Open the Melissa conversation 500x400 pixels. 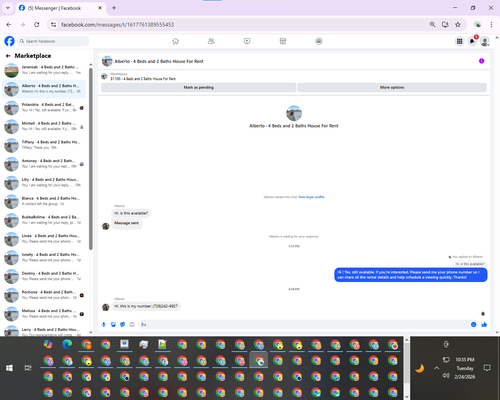coord(44,314)
